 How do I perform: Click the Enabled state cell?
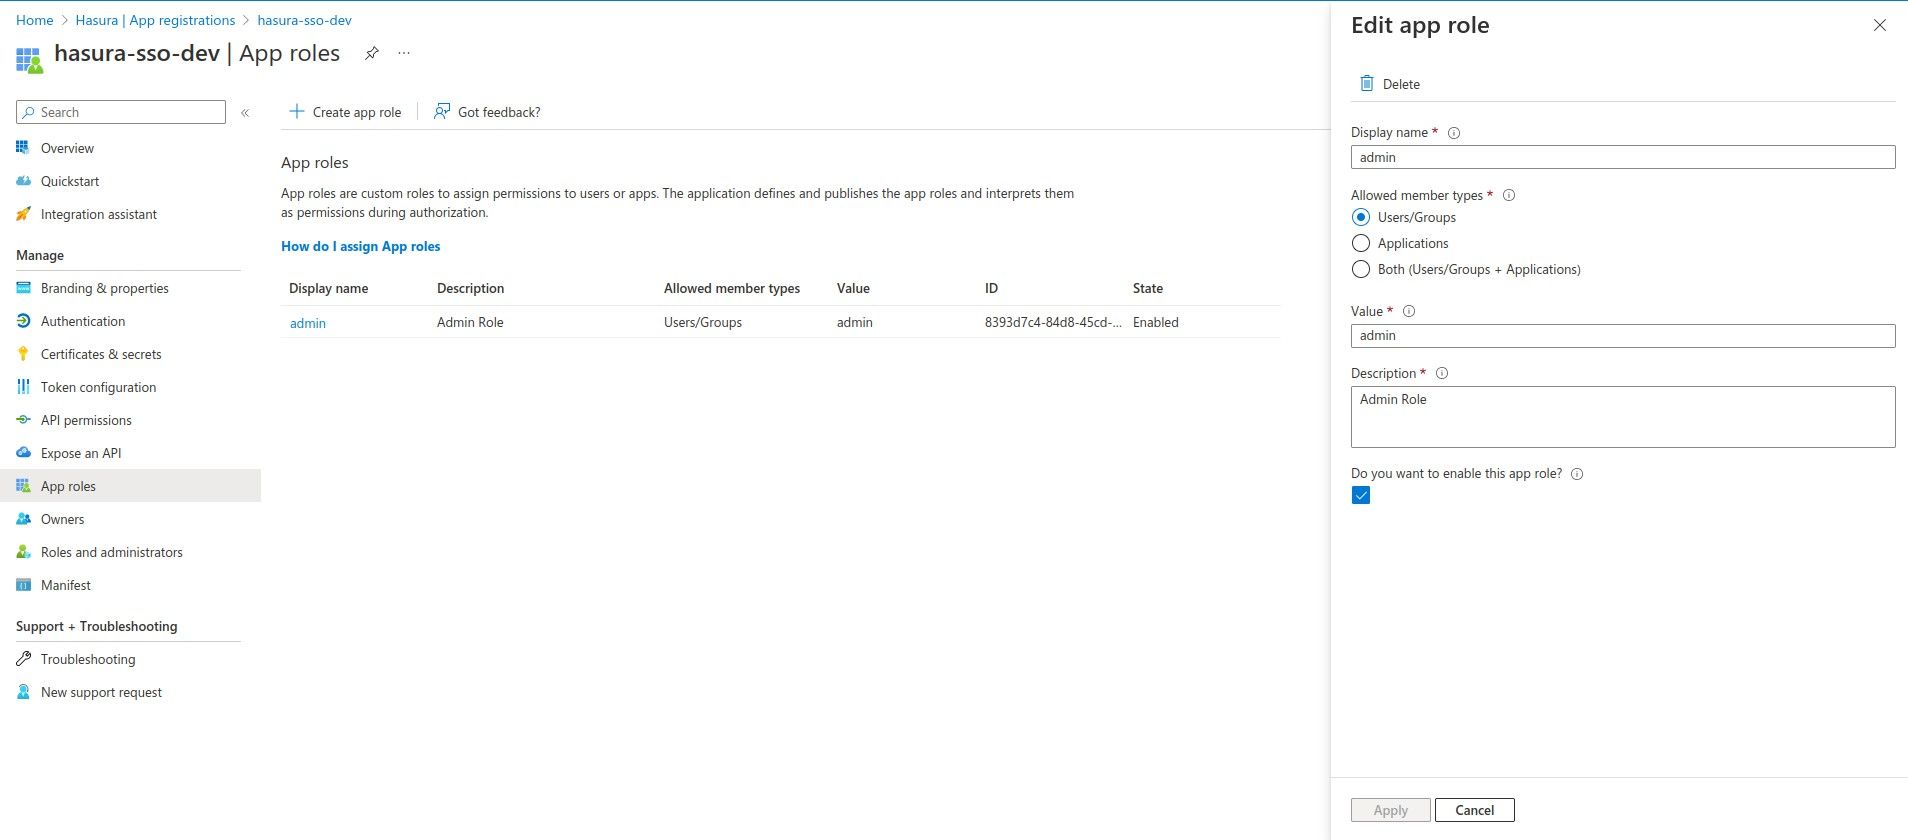point(1156,322)
